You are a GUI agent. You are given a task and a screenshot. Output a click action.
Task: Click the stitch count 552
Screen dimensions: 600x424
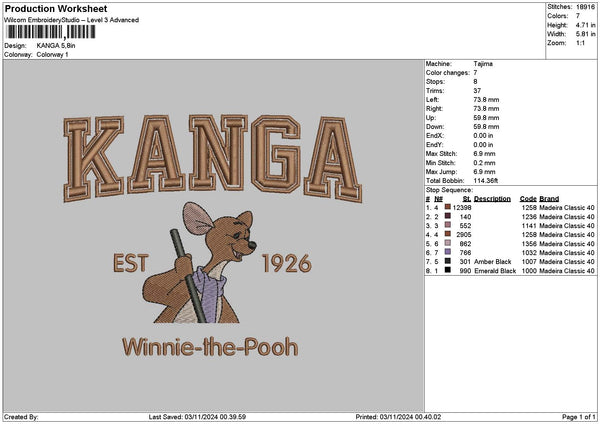click(x=466, y=226)
